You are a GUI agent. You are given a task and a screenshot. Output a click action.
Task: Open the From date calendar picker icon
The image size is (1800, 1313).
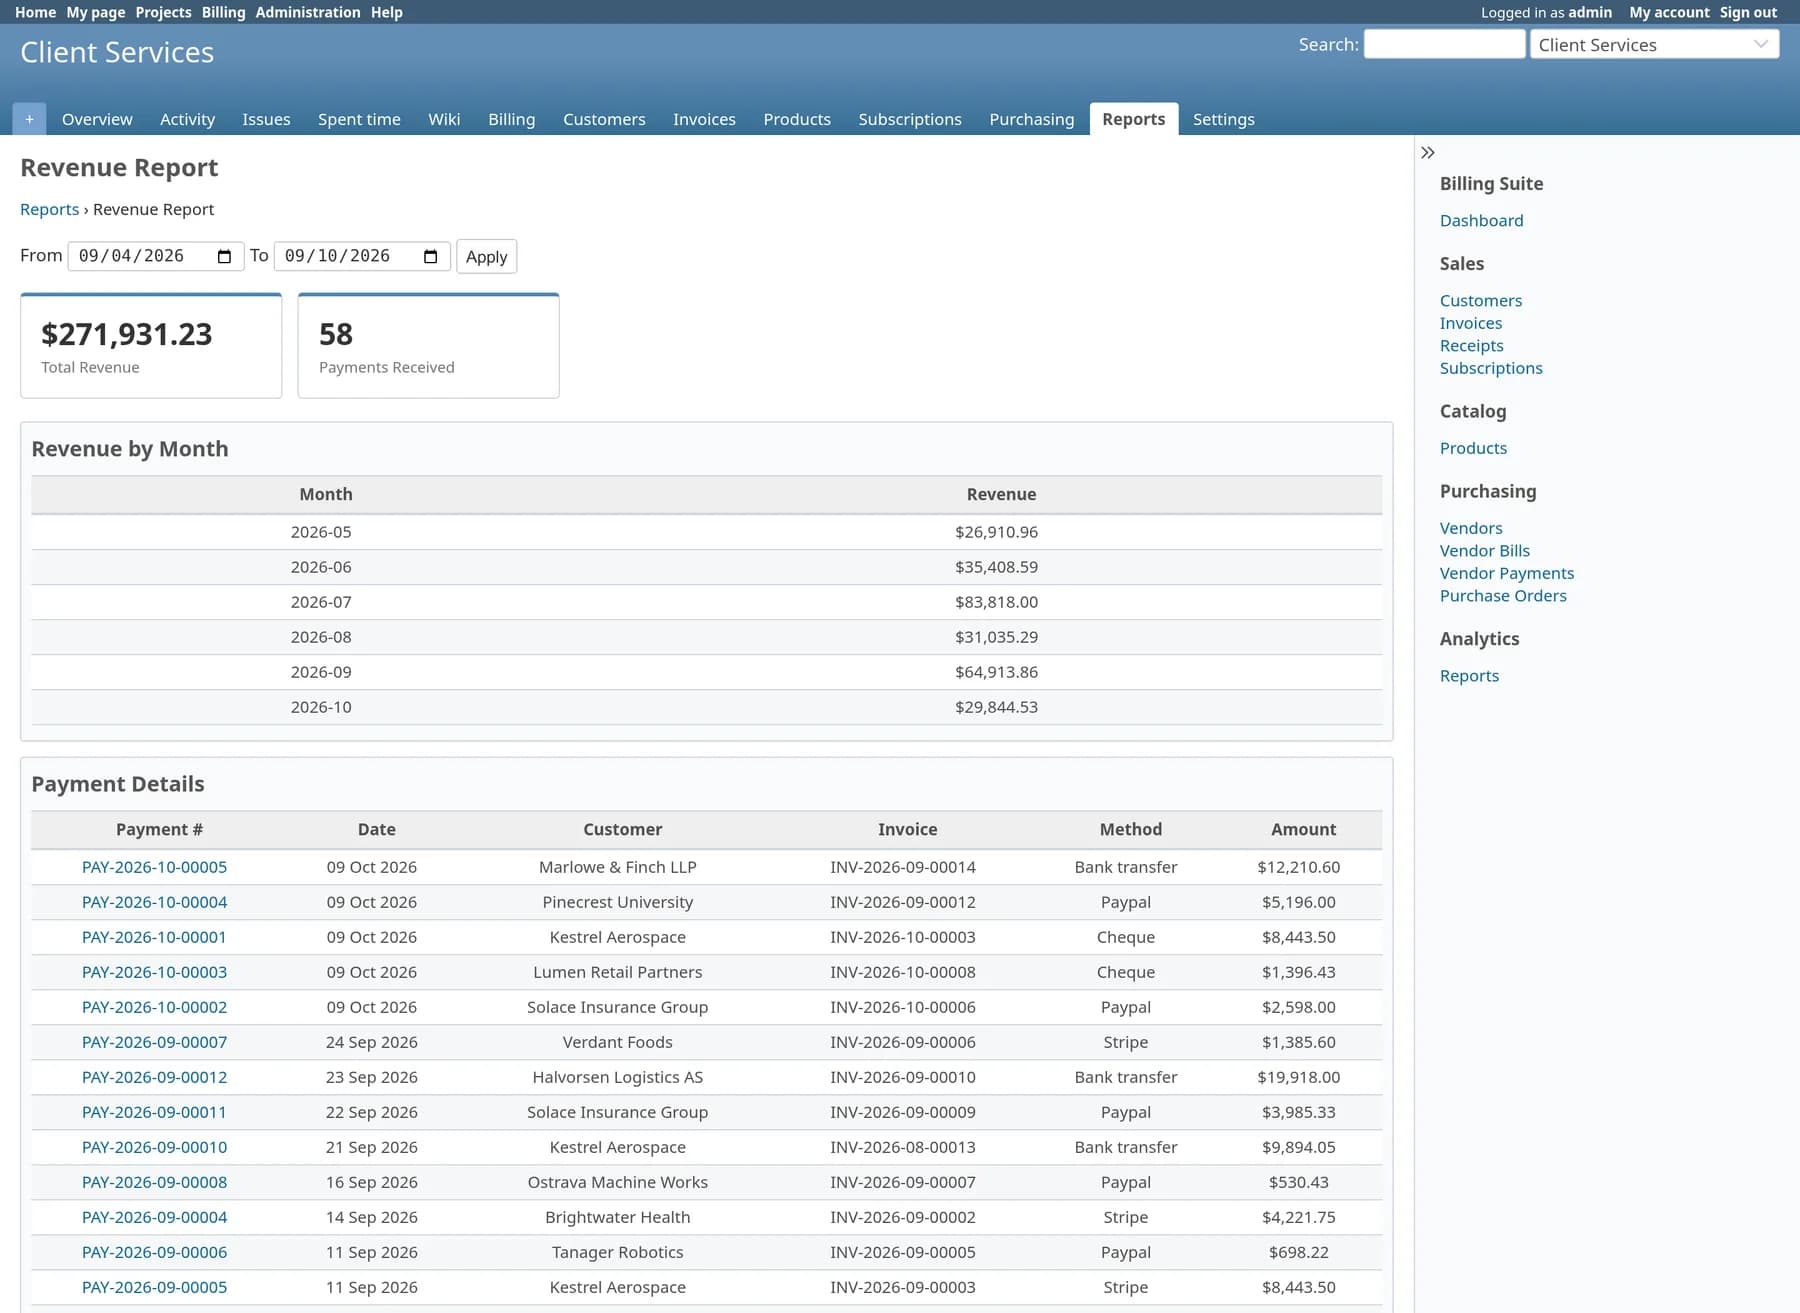(x=224, y=257)
